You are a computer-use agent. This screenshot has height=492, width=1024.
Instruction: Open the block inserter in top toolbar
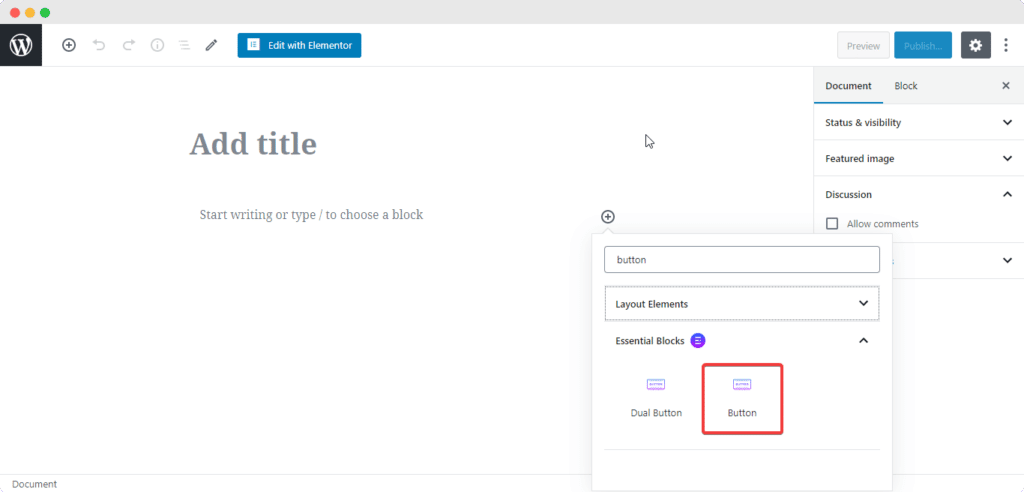coord(69,45)
